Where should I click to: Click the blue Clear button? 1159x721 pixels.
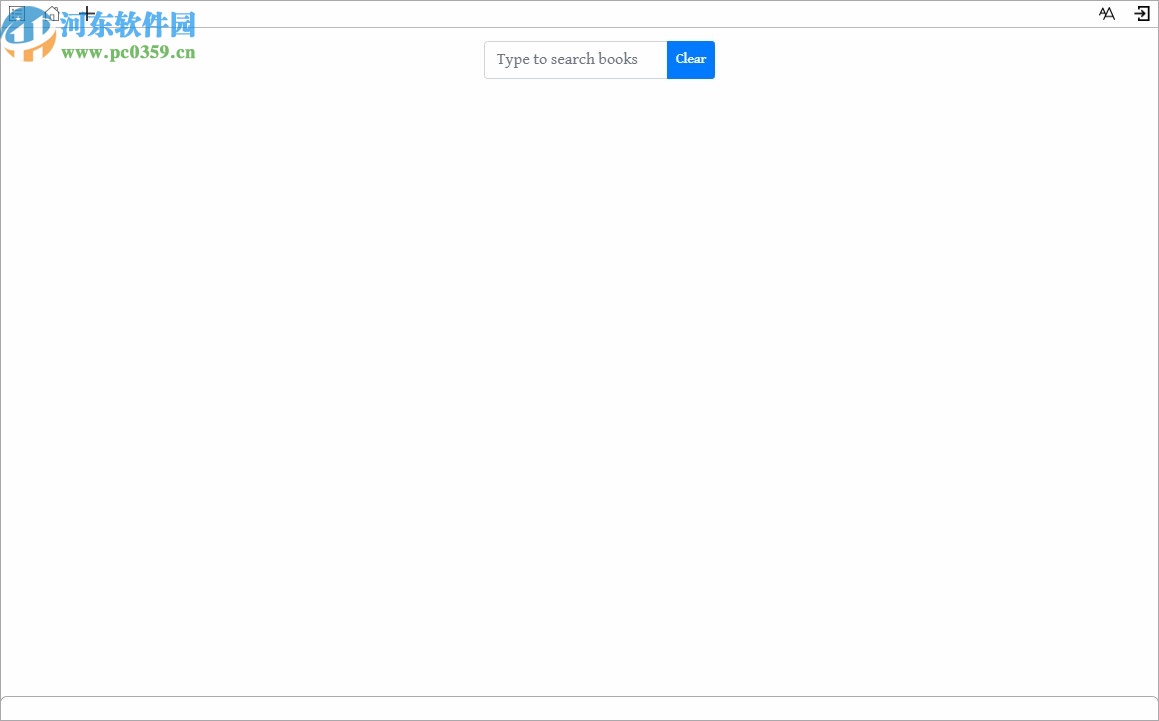click(x=690, y=59)
